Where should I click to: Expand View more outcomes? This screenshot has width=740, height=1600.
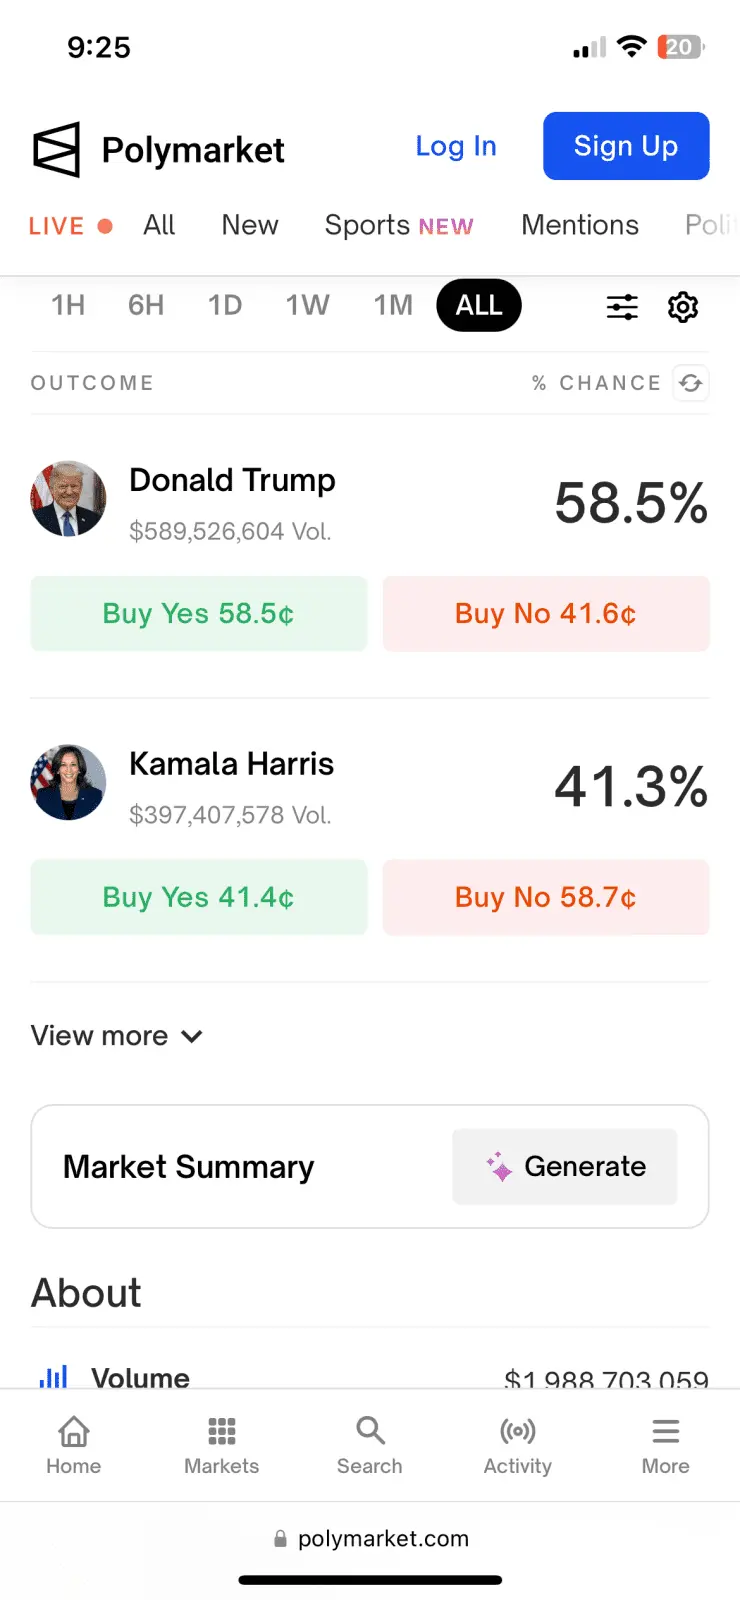[117, 1036]
